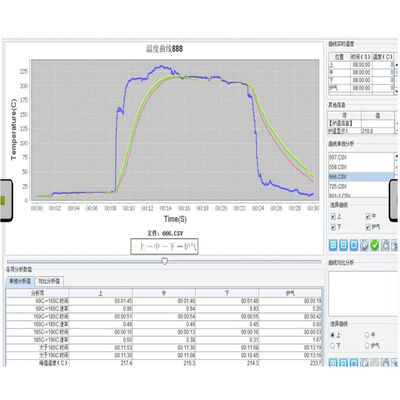Click the third blue icon in the bottom comparison toolbar
400x400 pixels.
(x=354, y=363)
